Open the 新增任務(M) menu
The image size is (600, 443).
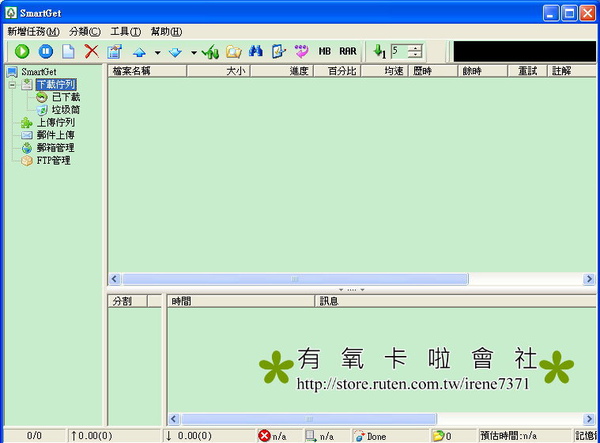tap(34, 32)
